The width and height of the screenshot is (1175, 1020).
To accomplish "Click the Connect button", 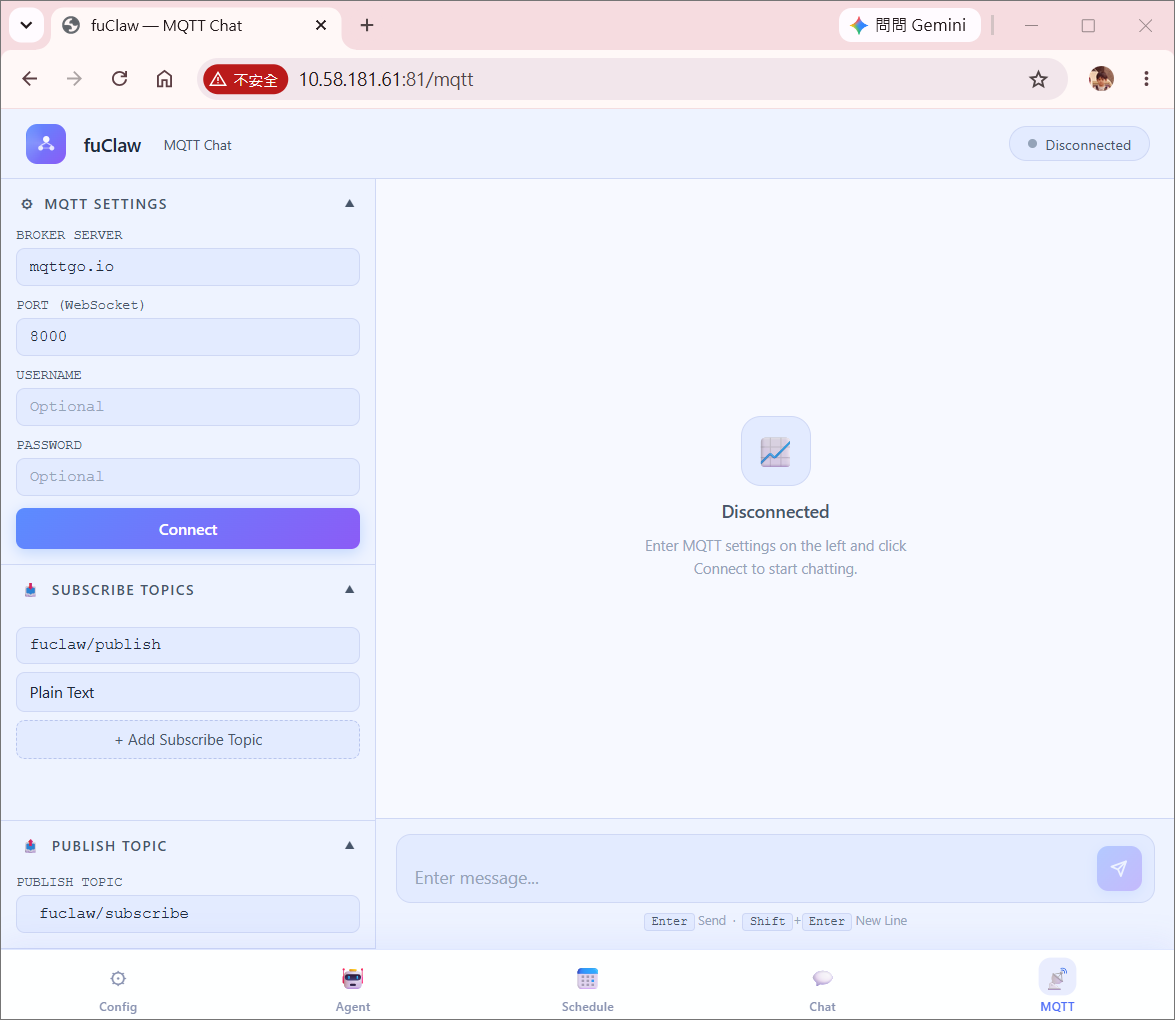I will click(187, 529).
